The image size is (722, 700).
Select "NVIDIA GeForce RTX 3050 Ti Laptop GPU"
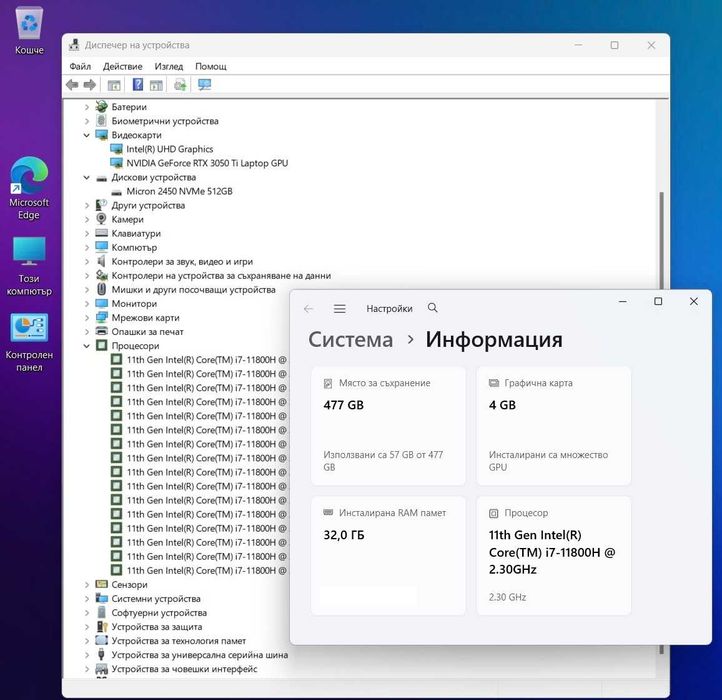[x=207, y=163]
